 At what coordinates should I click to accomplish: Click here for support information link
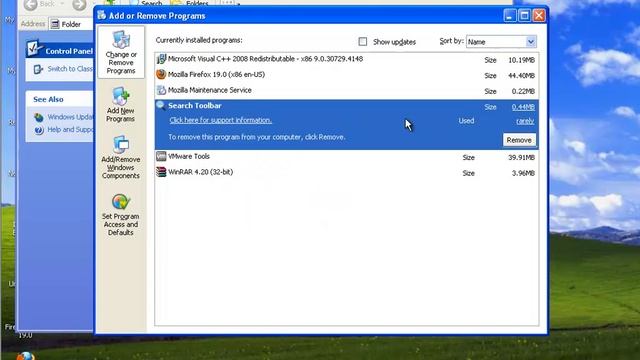coord(220,120)
